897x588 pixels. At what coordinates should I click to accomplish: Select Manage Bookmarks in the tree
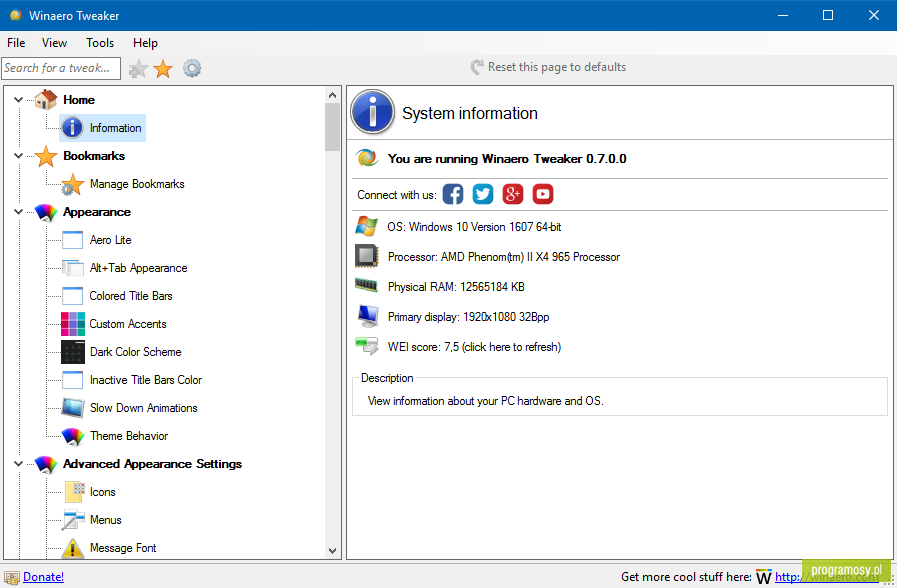pyautogui.click(x=137, y=184)
